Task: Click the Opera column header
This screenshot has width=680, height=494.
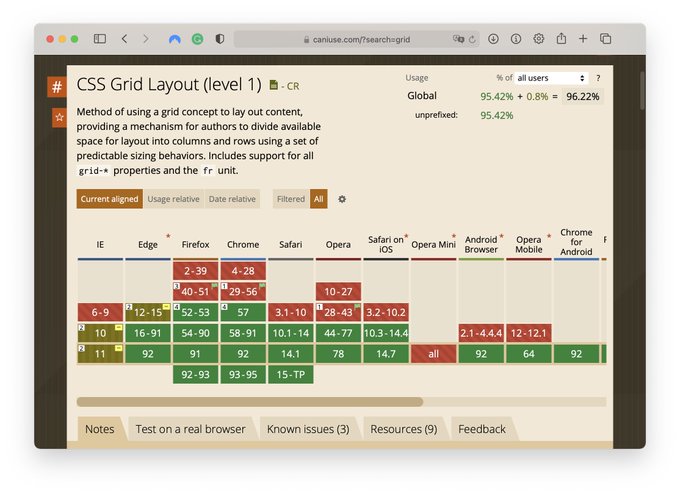Action: pyautogui.click(x=338, y=244)
